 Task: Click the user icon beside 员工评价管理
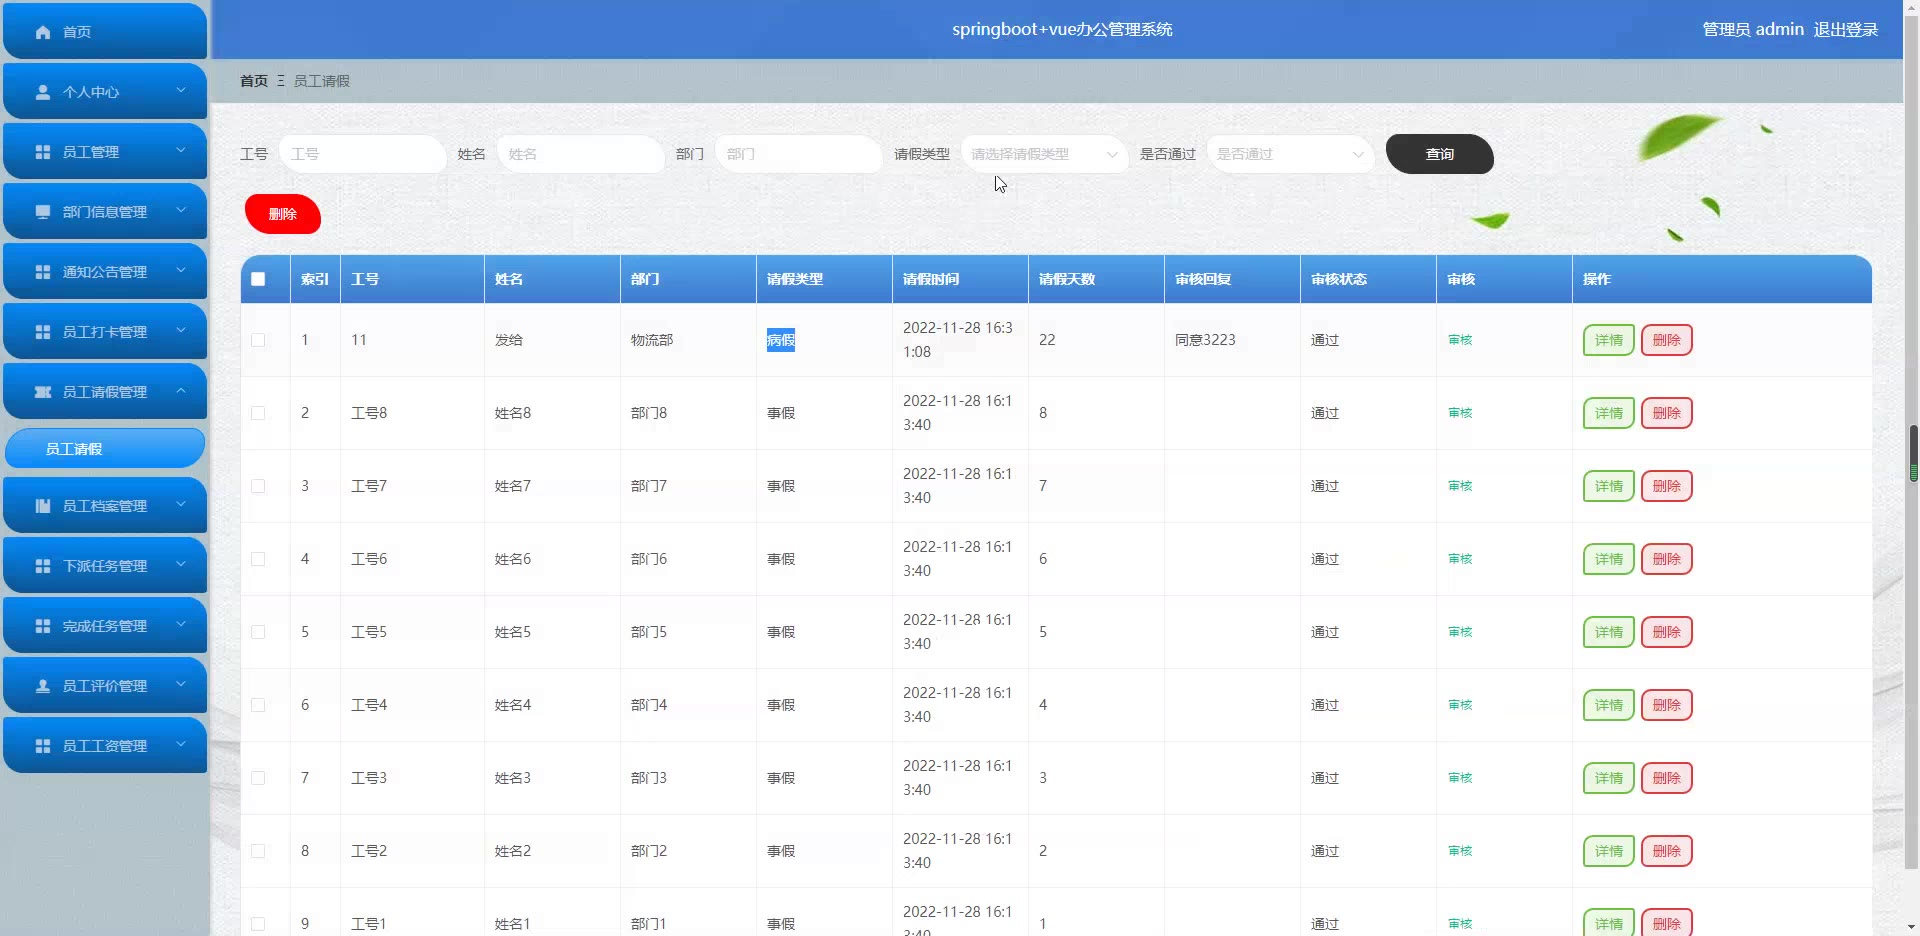(43, 686)
